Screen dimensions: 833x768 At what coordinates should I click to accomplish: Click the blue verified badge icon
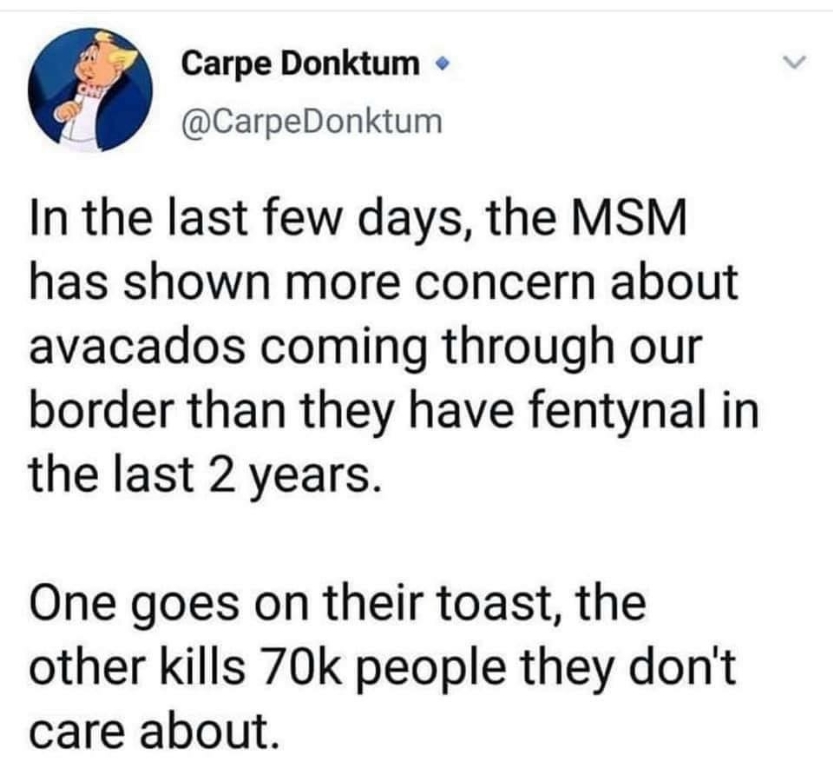[439, 64]
